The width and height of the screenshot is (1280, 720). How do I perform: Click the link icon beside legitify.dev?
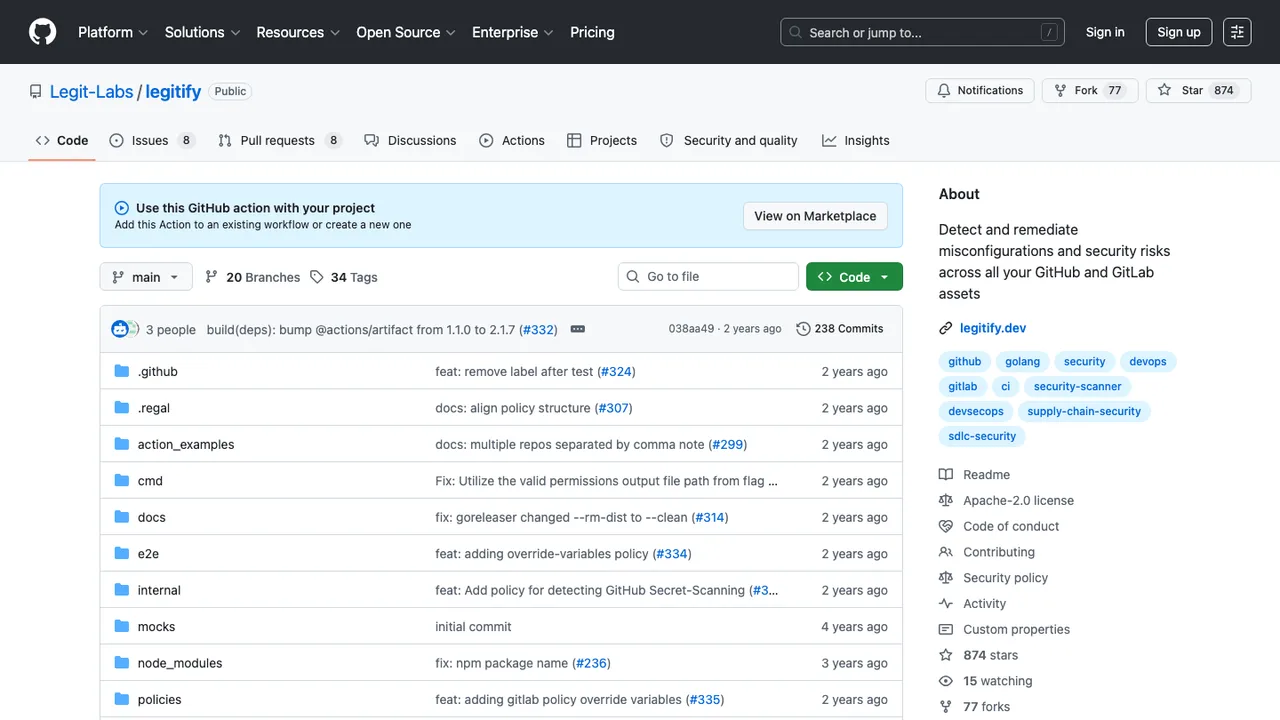click(x=946, y=328)
